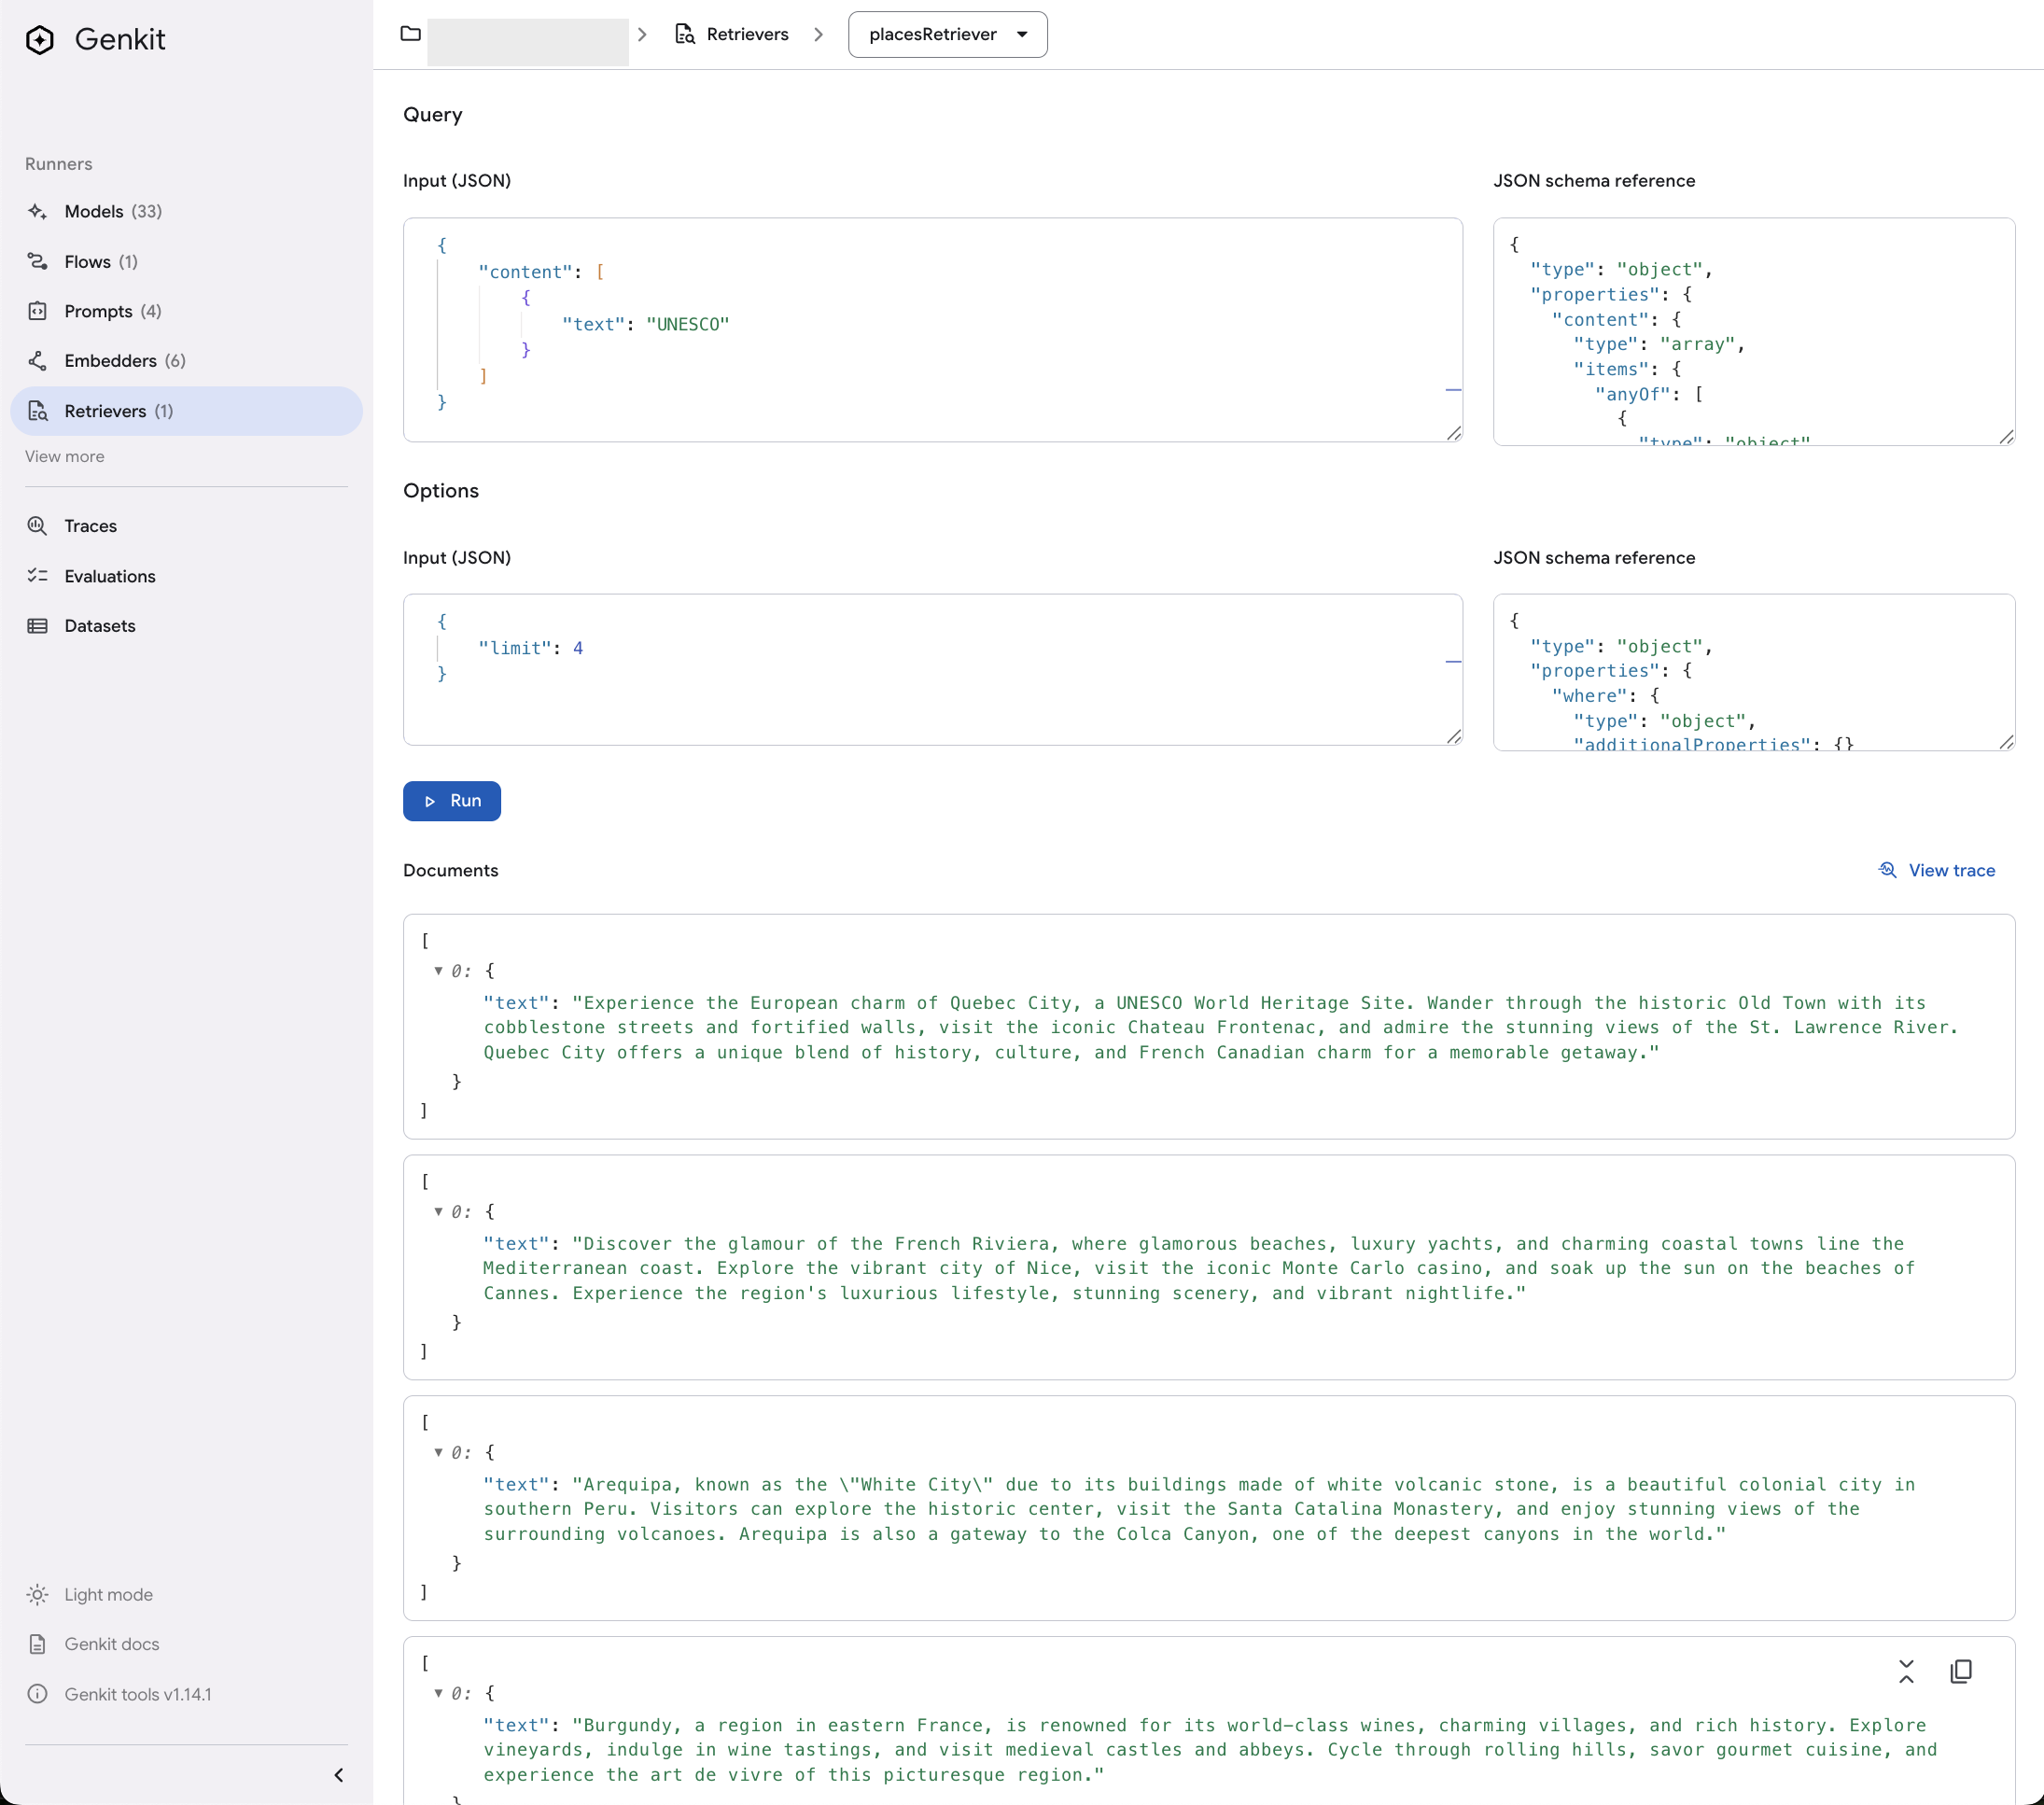Collapse item 0 in the Arequipa document
Screen dimensions: 2044x1805
tap(438, 1452)
